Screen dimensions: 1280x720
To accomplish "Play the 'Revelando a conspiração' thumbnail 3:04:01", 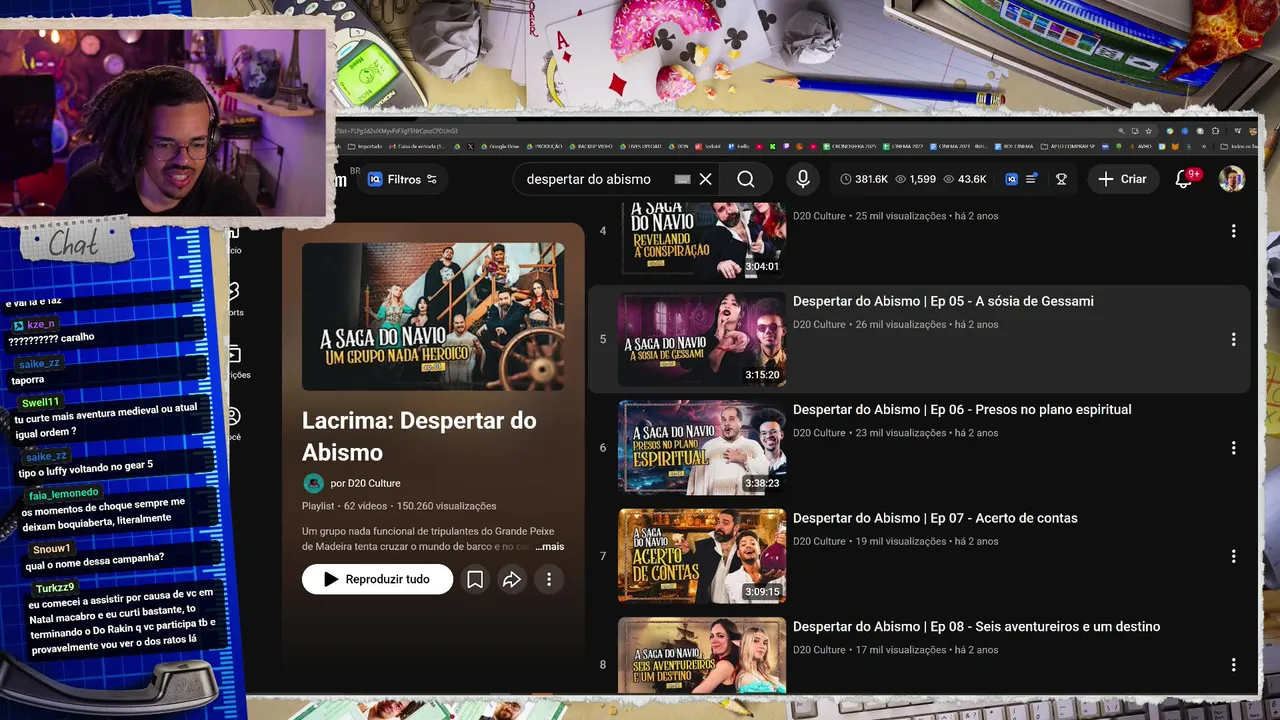I will [702, 238].
